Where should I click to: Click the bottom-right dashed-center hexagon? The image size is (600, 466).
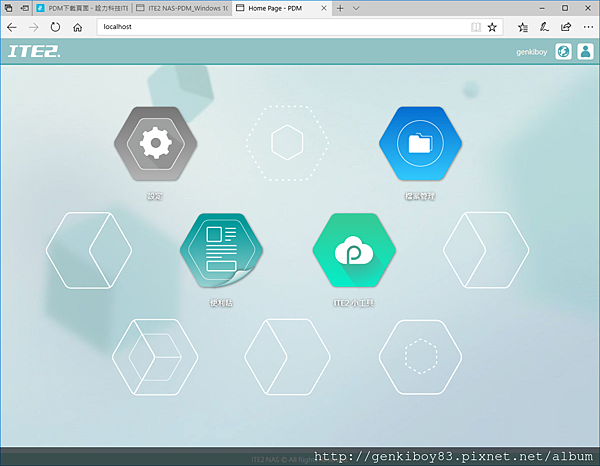pos(420,357)
